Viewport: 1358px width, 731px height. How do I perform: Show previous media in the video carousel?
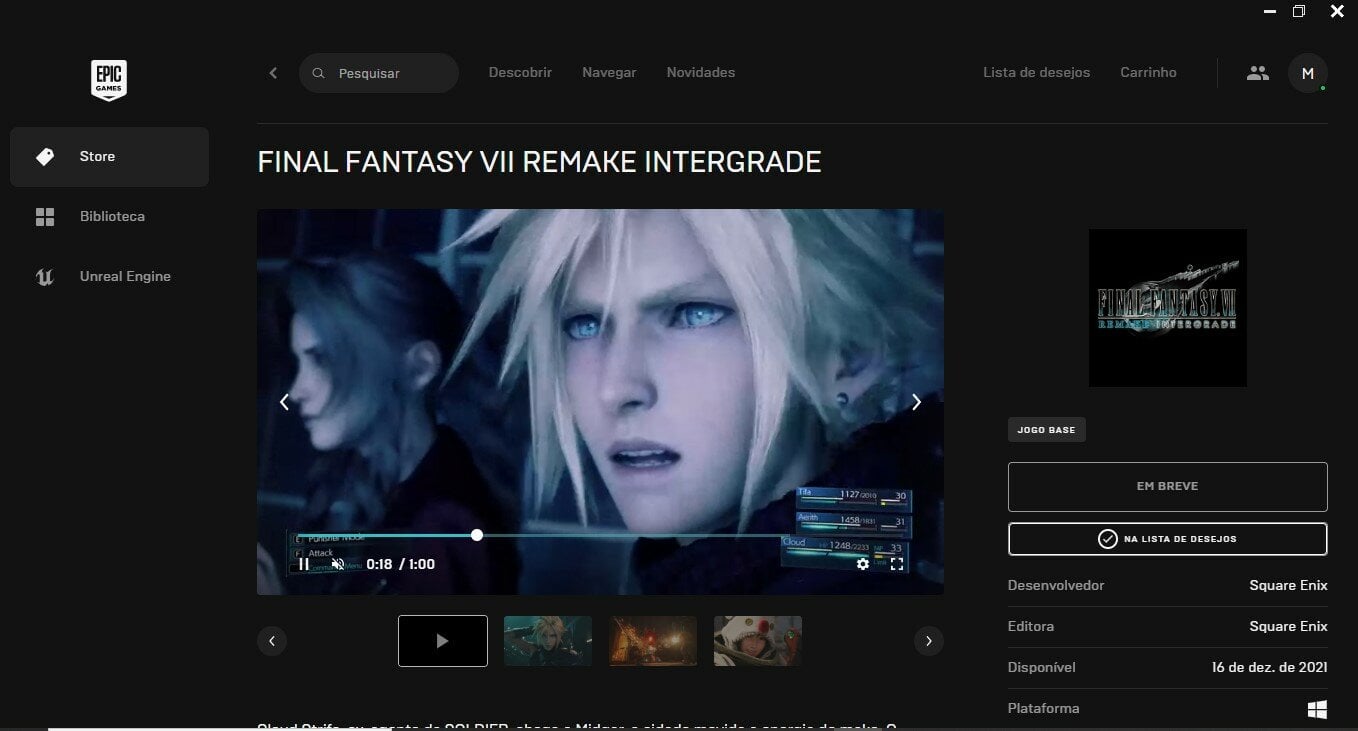coord(284,402)
